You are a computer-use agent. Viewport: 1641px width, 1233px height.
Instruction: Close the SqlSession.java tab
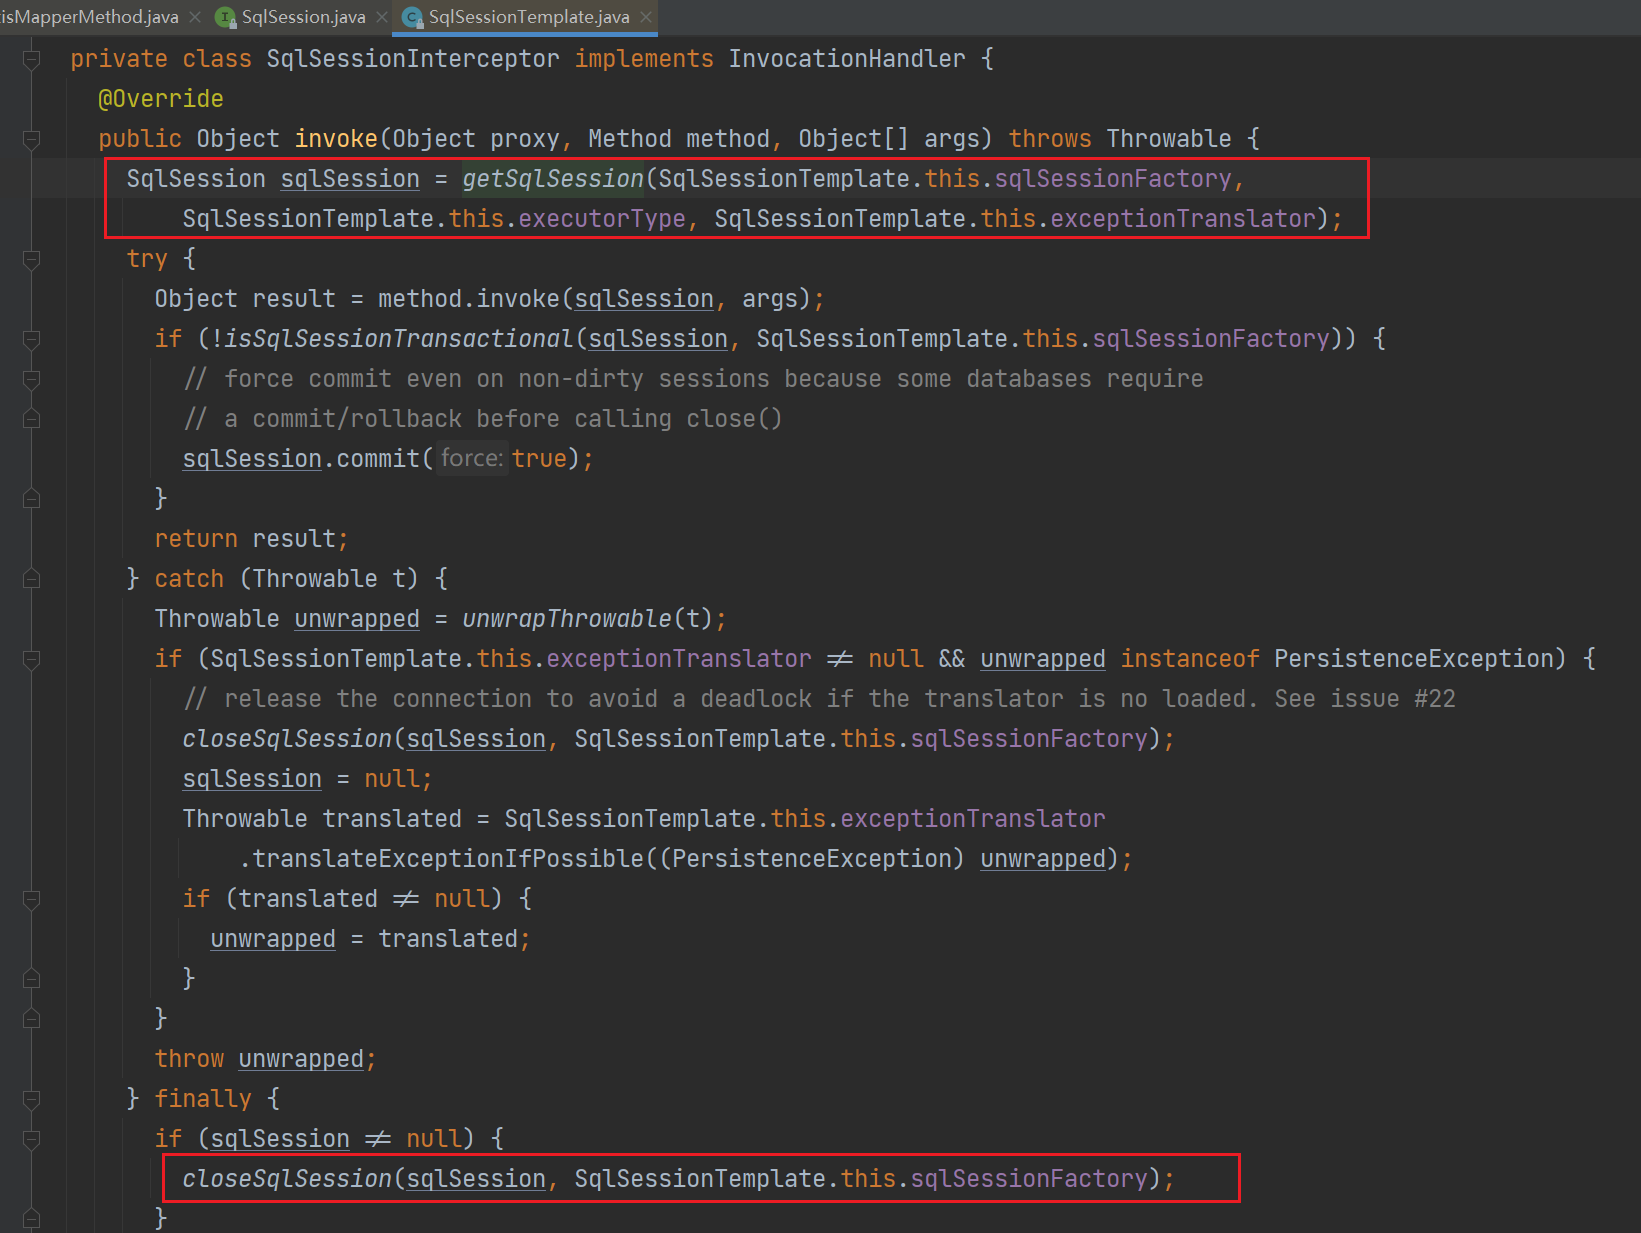point(382,17)
